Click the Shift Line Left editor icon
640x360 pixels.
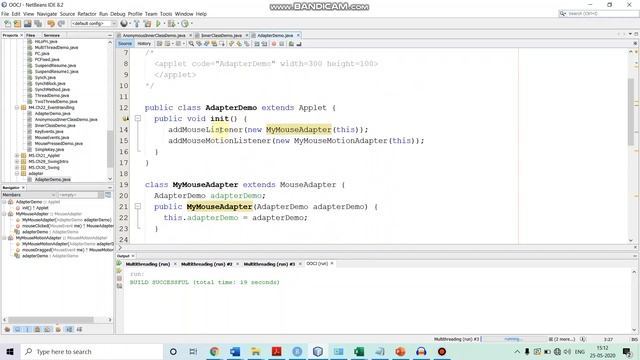257,44
